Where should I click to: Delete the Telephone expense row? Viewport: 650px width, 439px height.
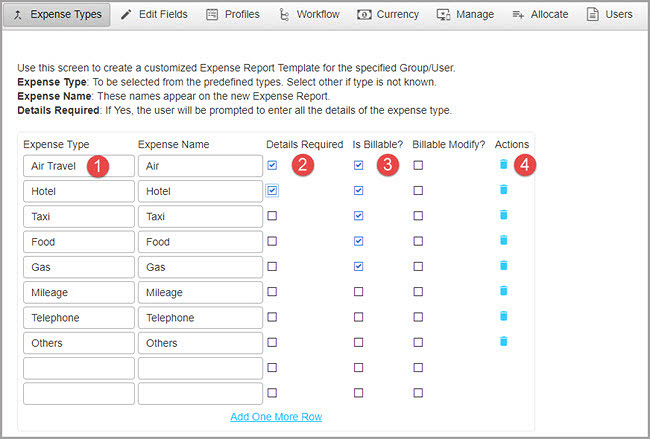coord(504,316)
